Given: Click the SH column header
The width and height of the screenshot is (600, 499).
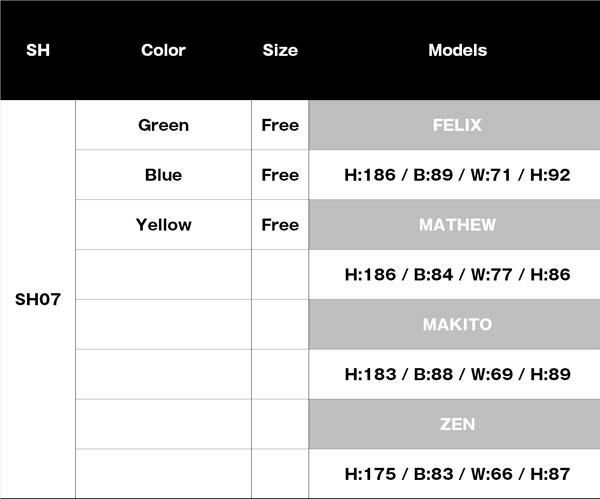Looking at the screenshot, I should coord(37,50).
